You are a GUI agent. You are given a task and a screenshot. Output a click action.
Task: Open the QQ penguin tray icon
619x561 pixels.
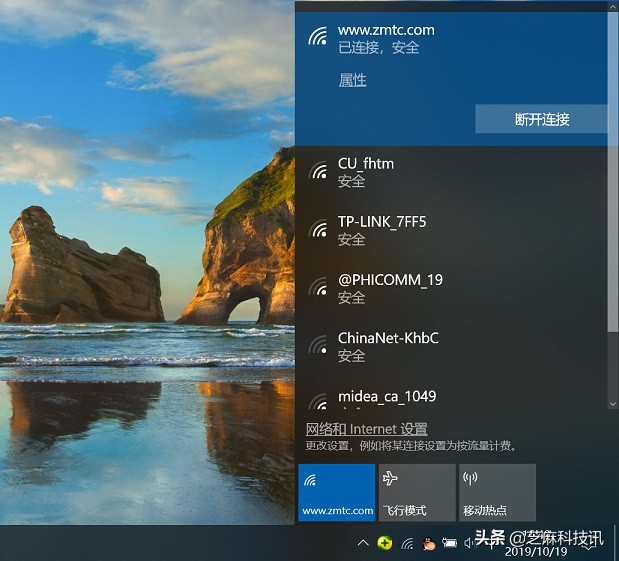click(x=429, y=544)
